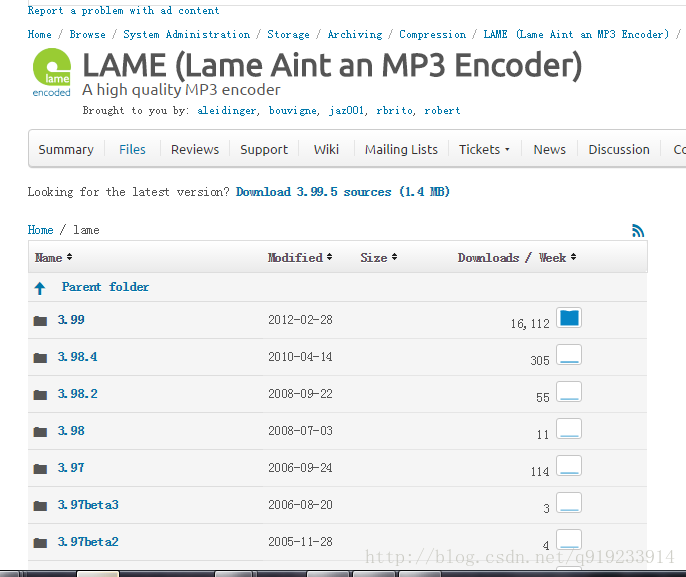686x577 pixels.
Task: Sort the file list by Name
Action: [53, 258]
